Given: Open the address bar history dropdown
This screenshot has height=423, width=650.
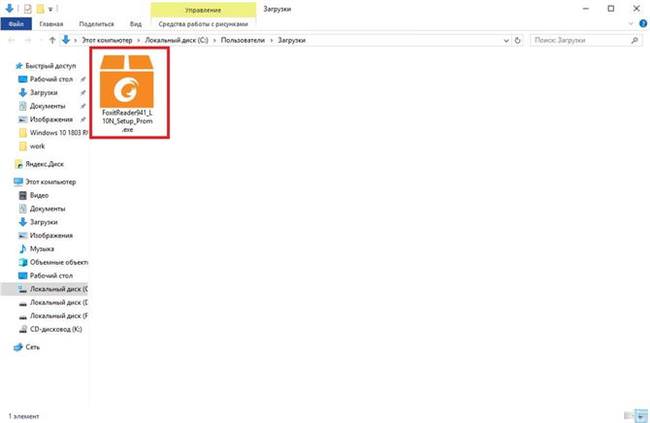Looking at the screenshot, I should [x=506, y=40].
